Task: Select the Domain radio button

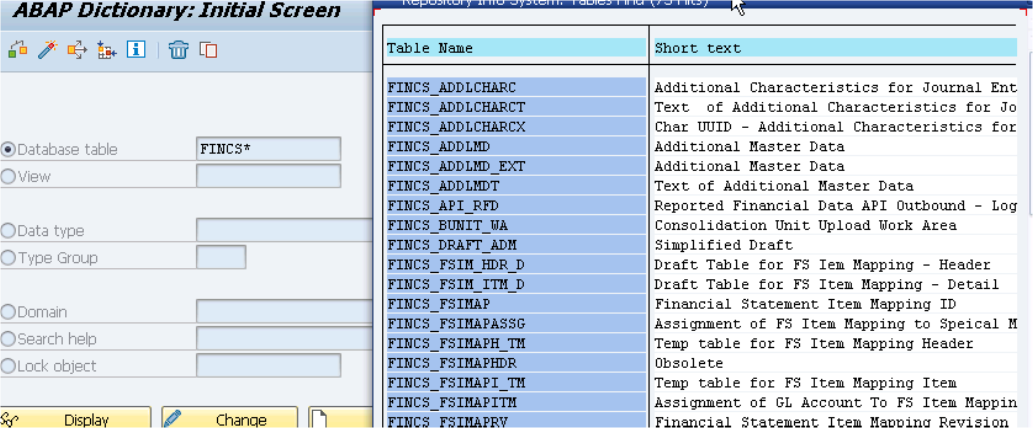Action: [x=9, y=312]
